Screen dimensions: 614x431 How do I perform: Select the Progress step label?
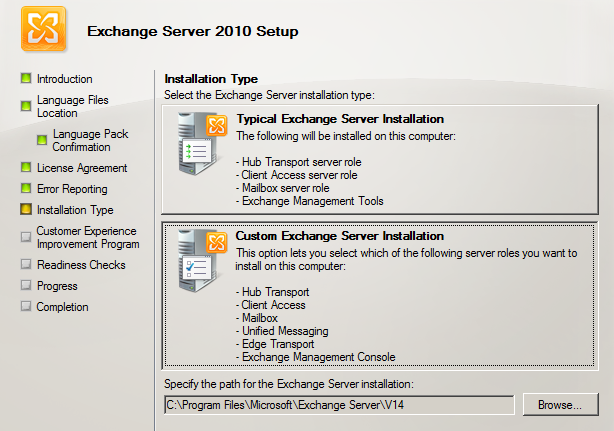tap(57, 286)
